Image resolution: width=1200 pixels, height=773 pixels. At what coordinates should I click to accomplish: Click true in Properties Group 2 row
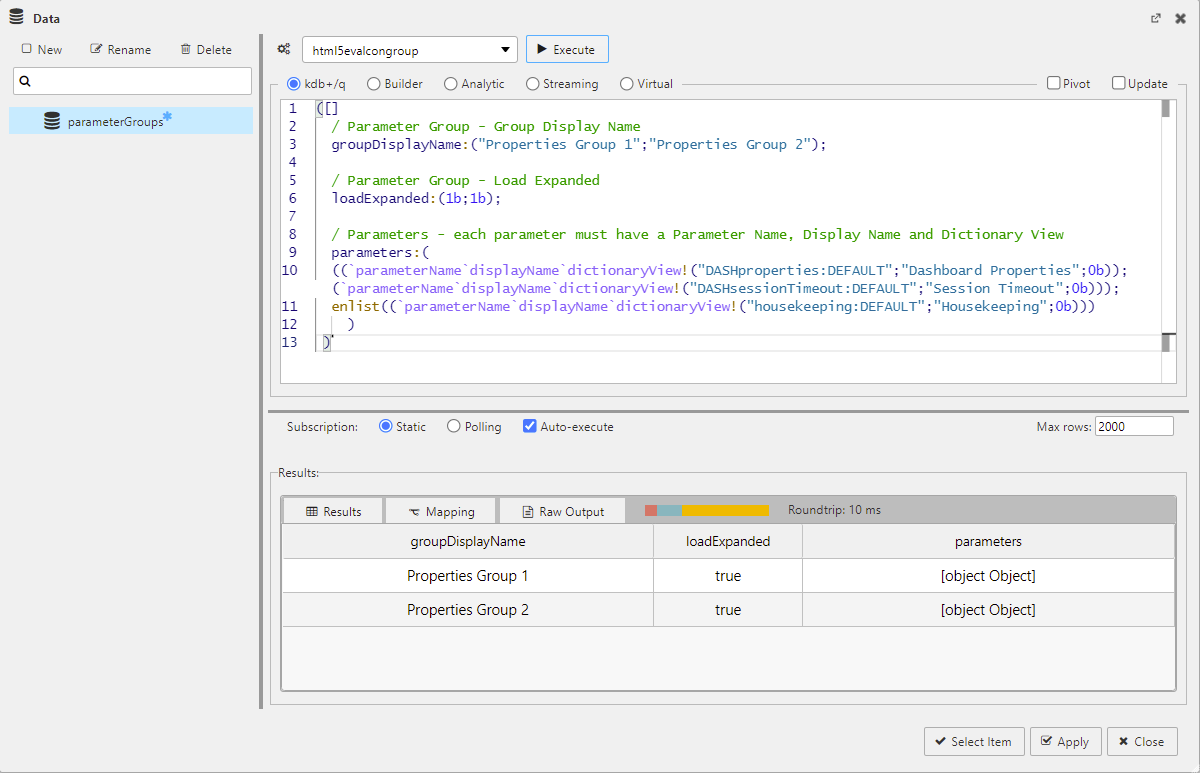tap(728, 610)
